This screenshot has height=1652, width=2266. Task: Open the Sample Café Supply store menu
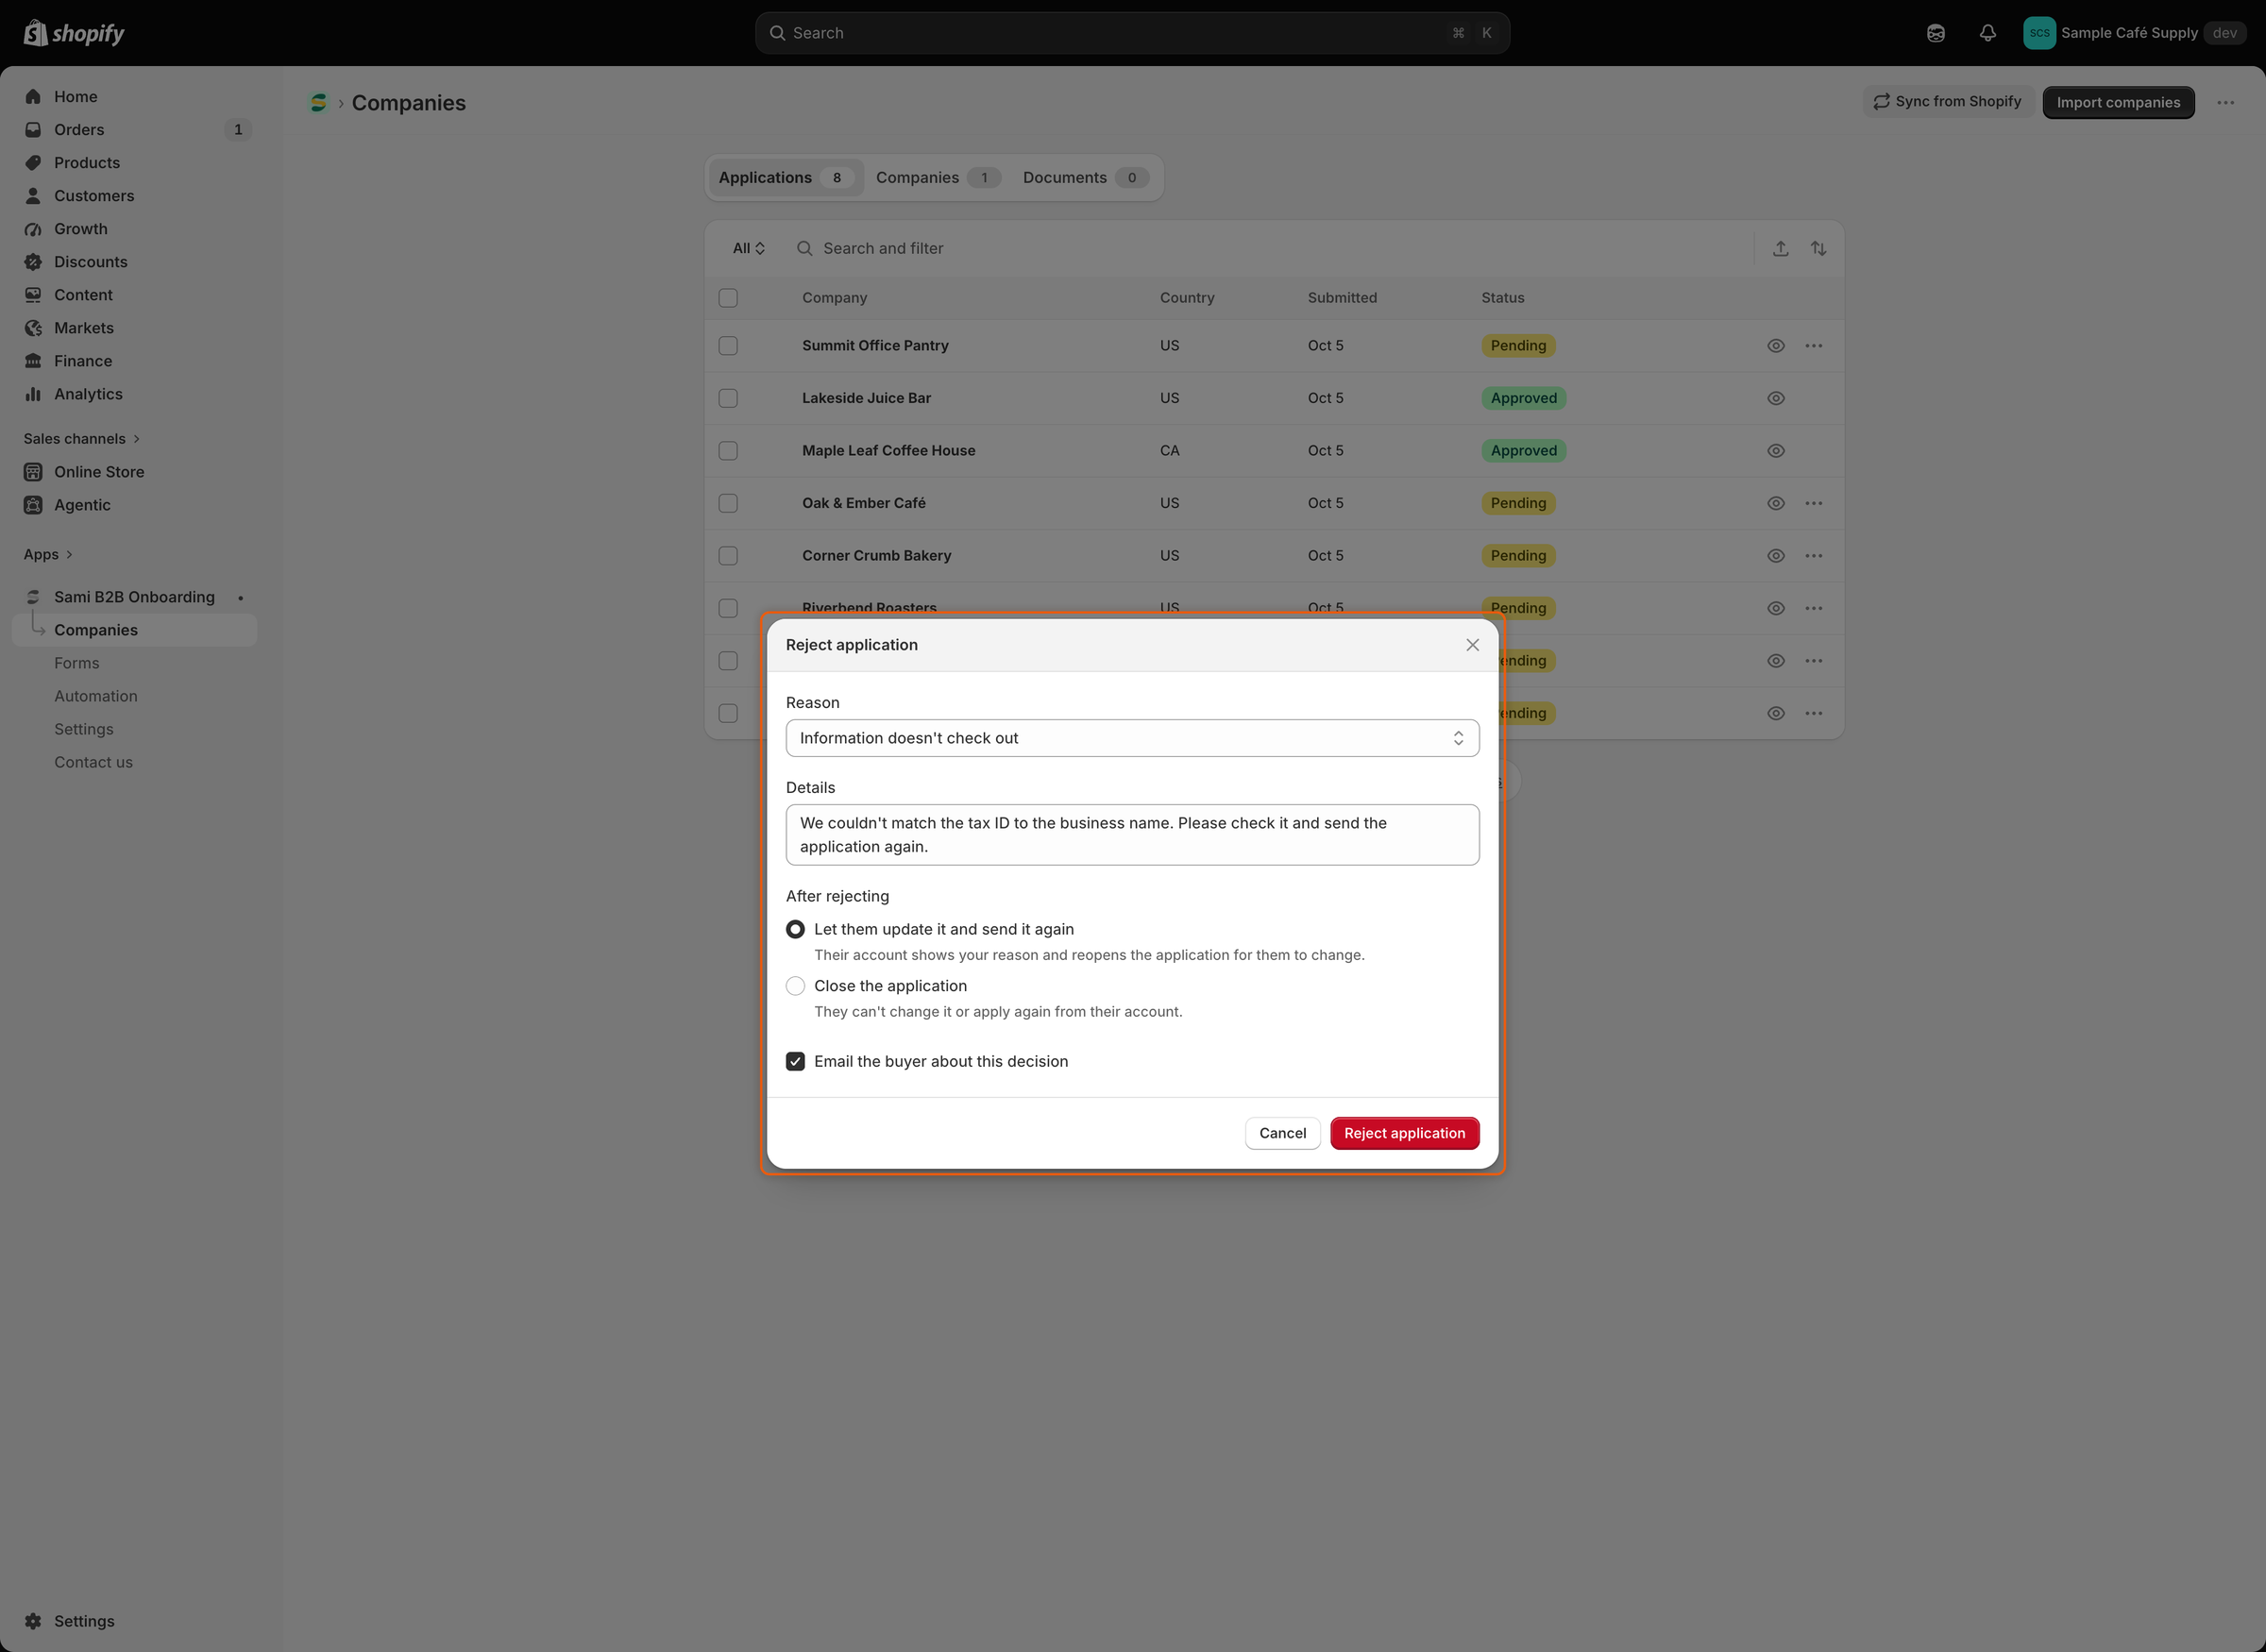point(2132,33)
